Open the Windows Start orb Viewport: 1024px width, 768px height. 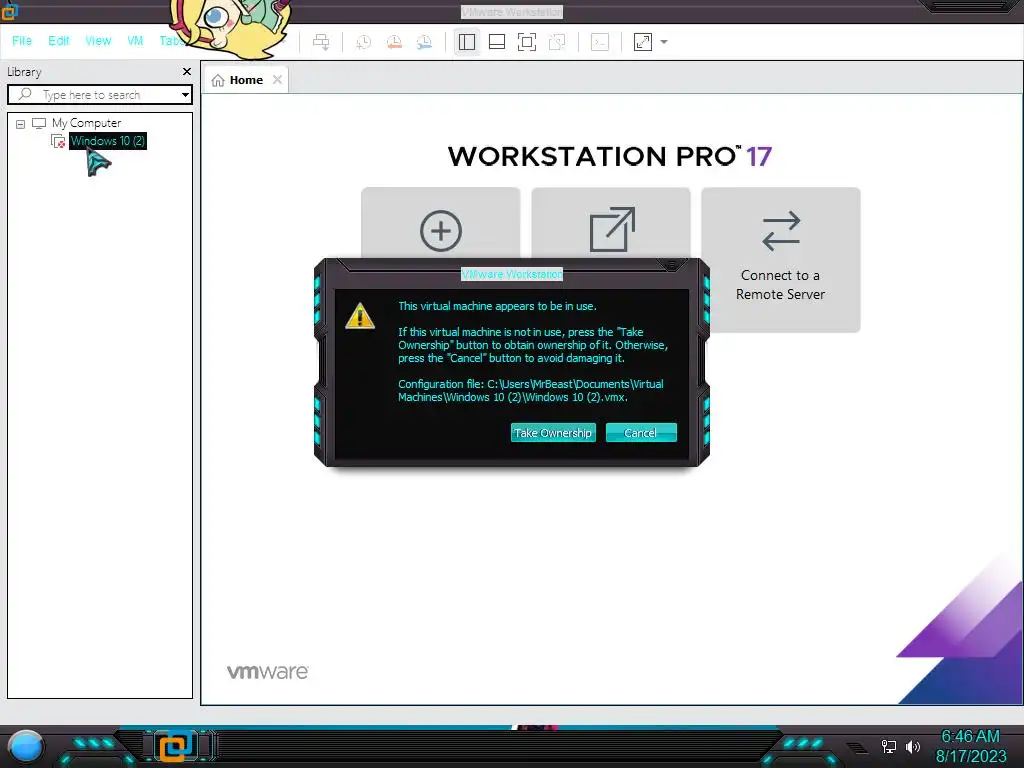point(26,747)
